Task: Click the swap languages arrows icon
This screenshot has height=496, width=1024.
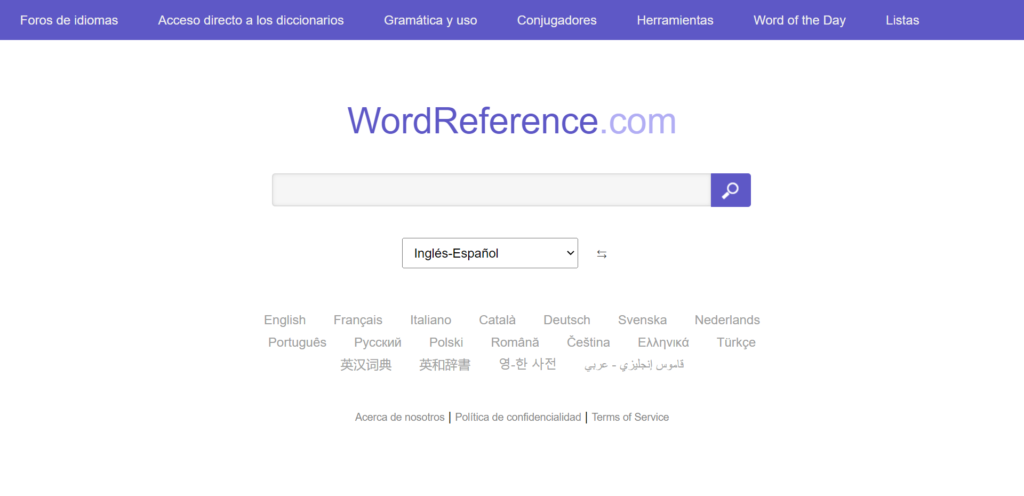Action: pyautogui.click(x=602, y=254)
